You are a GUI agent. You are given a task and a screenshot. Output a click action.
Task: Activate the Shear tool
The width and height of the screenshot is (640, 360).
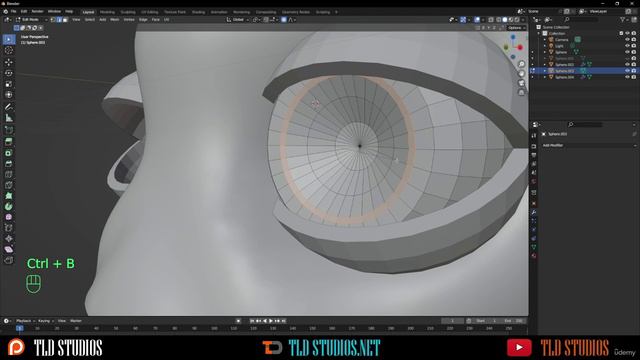9,249
